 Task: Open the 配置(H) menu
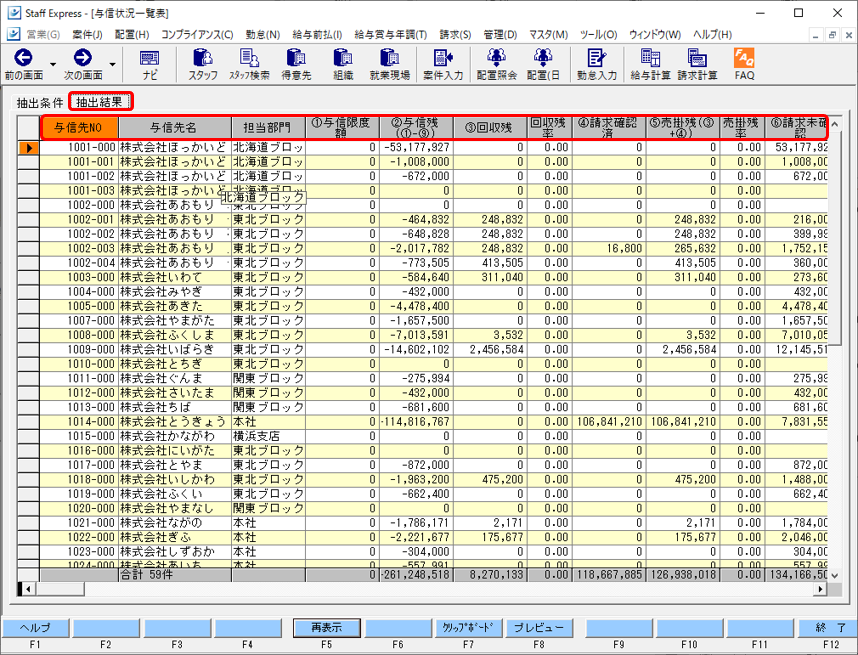tap(132, 34)
